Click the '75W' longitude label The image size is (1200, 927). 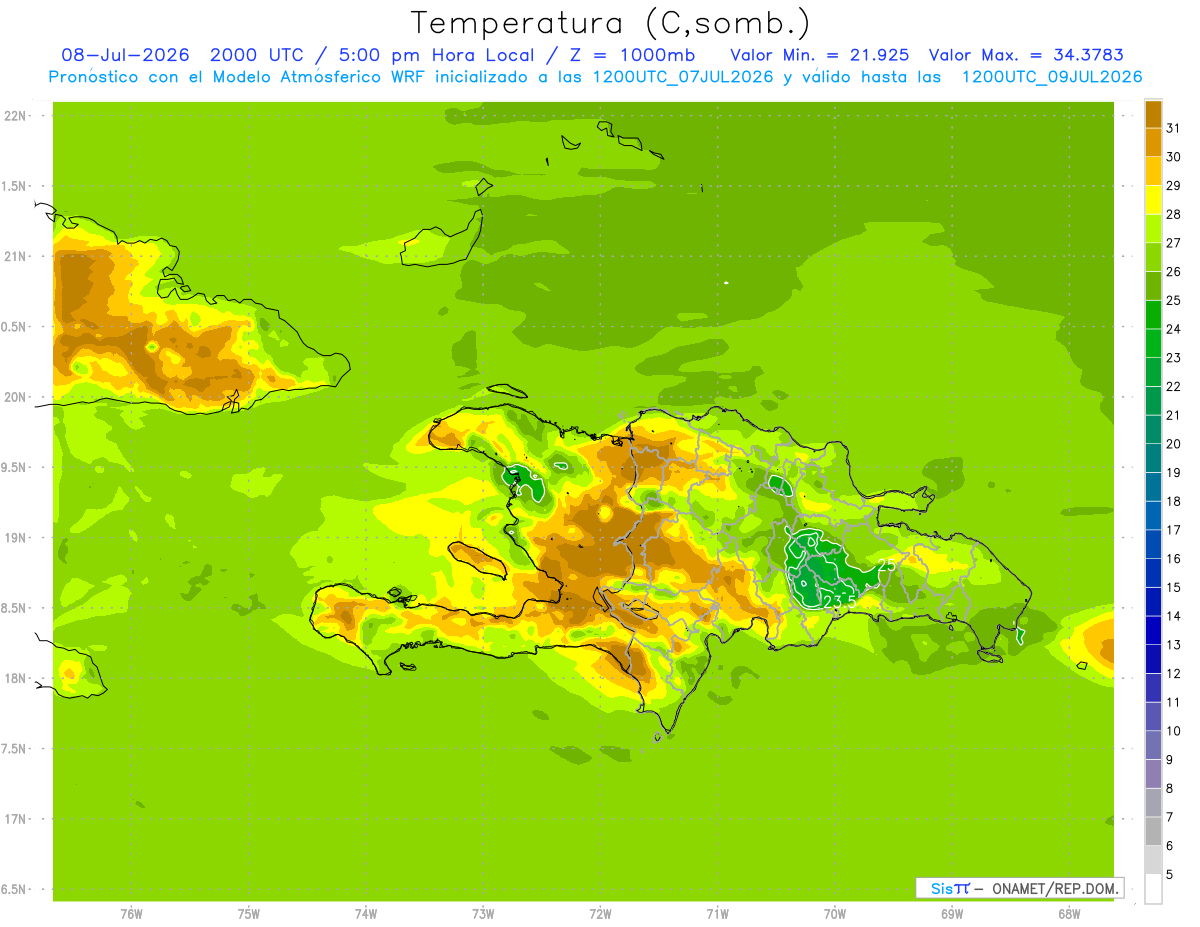click(248, 914)
